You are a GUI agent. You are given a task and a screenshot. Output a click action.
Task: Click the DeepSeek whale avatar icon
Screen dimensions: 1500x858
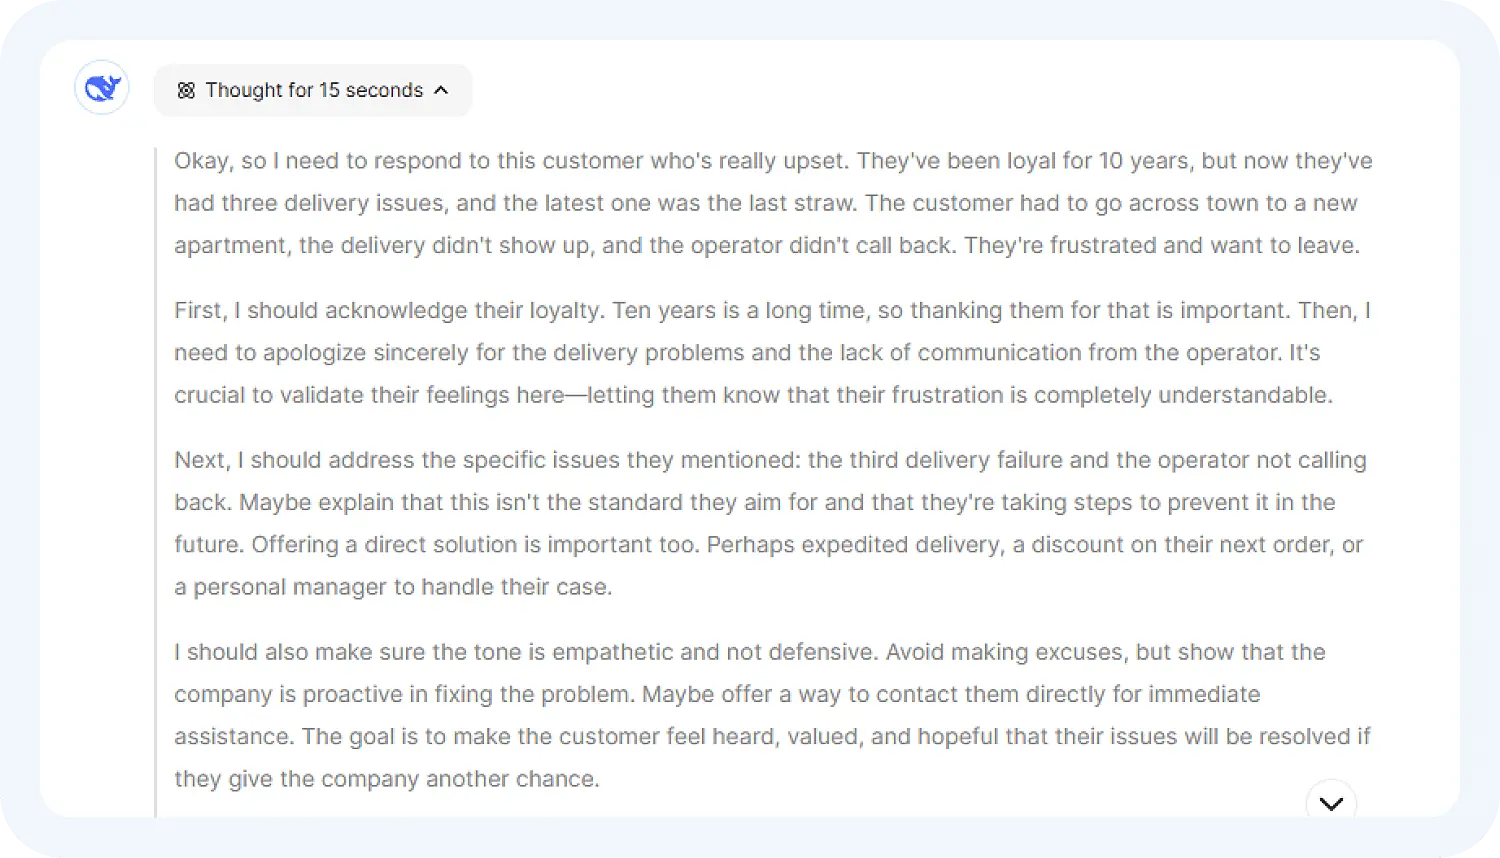(102, 88)
